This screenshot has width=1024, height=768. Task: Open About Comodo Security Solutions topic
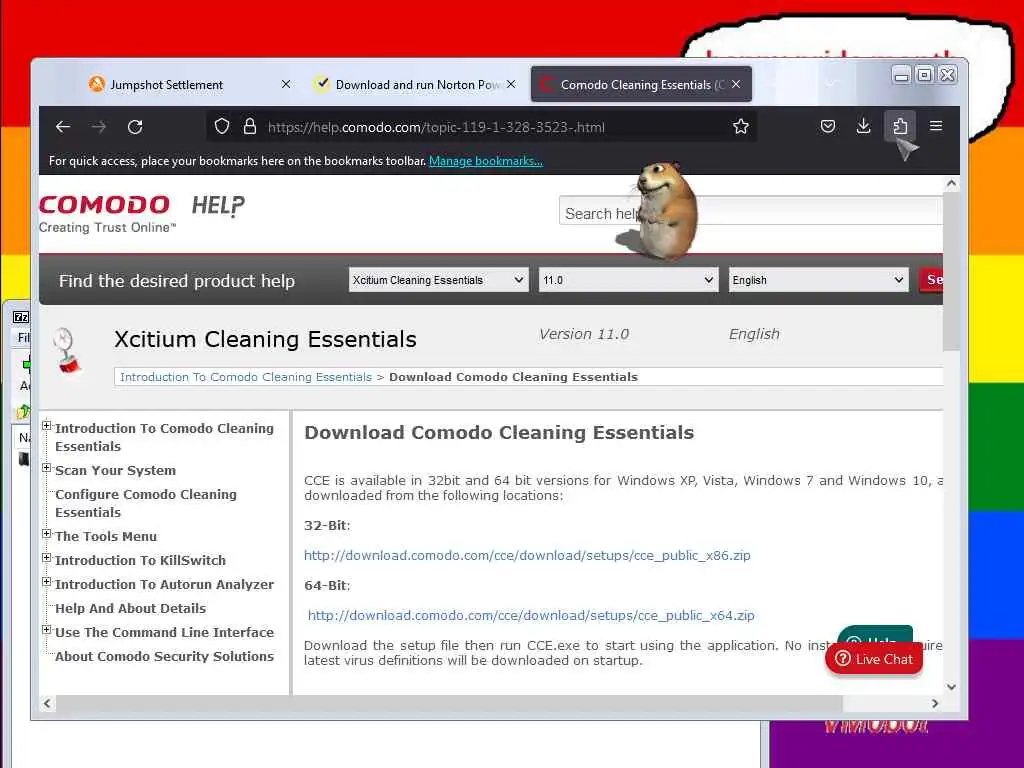tap(165, 656)
